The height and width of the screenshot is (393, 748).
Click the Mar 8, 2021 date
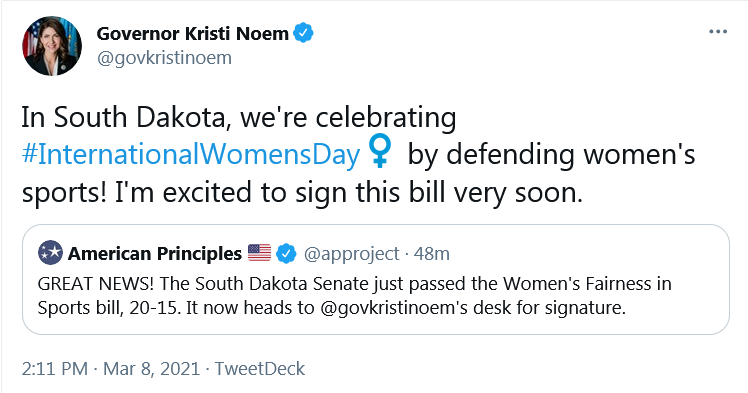151,369
